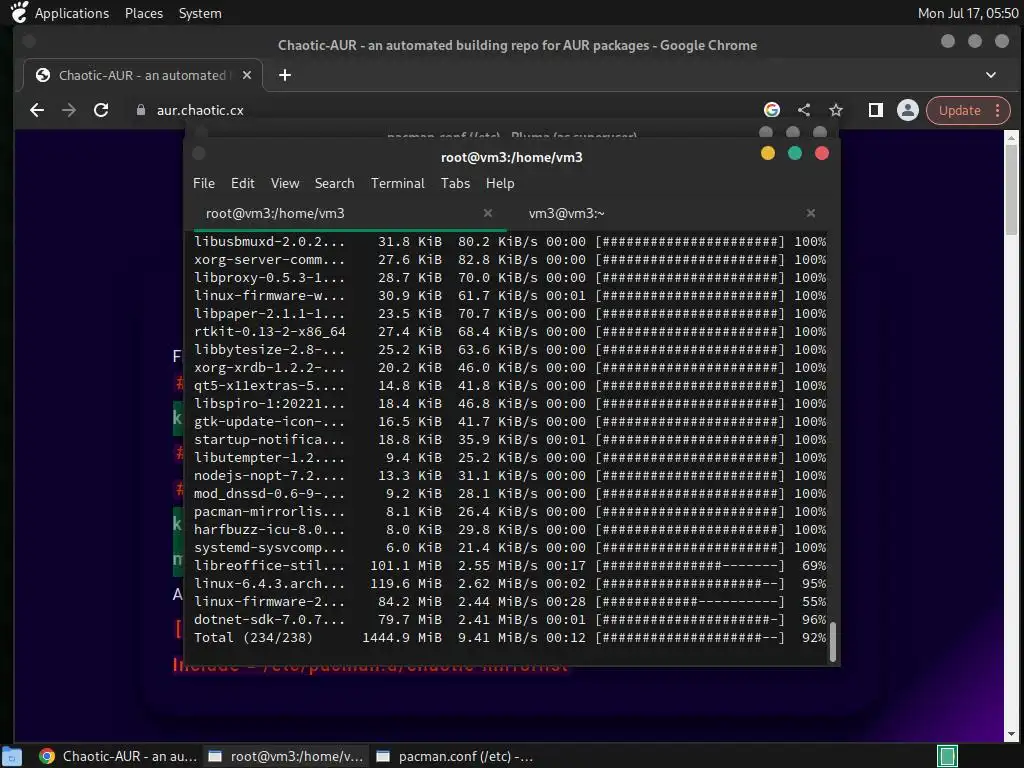Click the nodejs-nopt-7.2... row
The width and height of the screenshot is (1024, 768).
point(510,475)
